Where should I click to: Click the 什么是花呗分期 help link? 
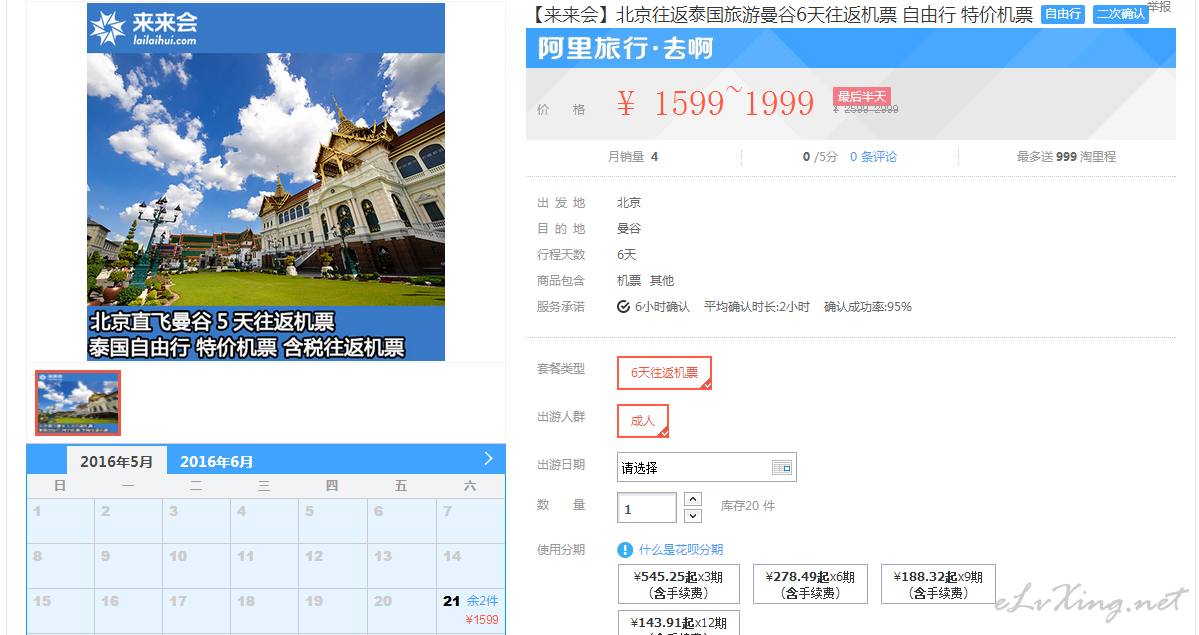pyautogui.click(x=681, y=549)
